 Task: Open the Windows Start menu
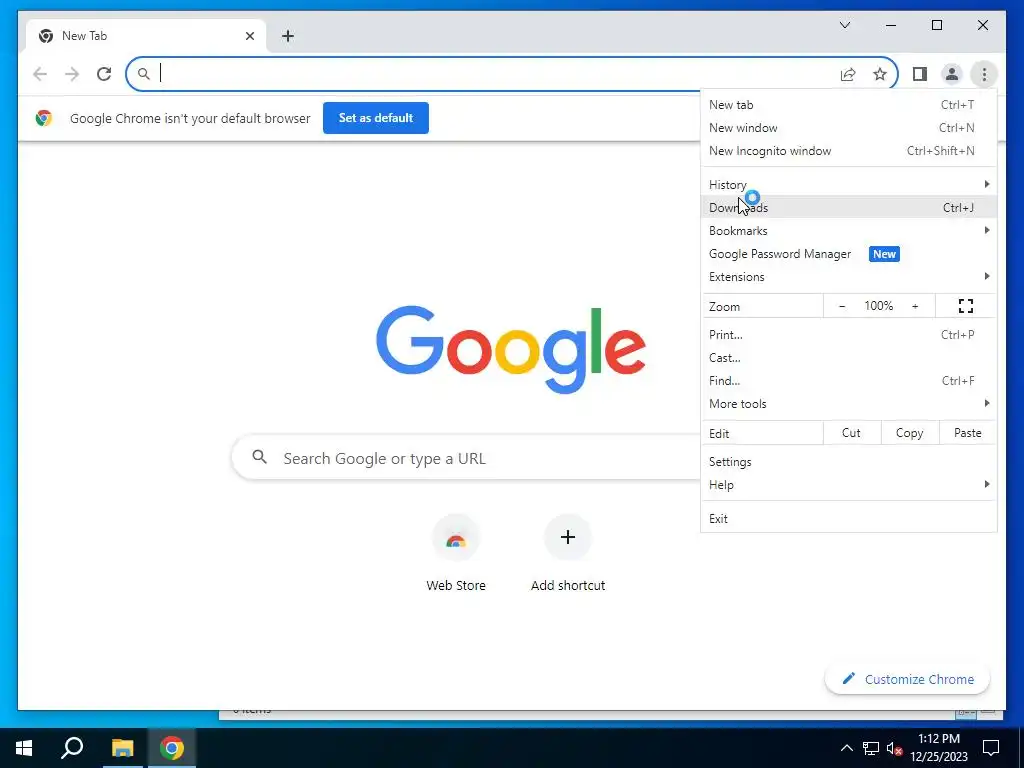coord(24,748)
